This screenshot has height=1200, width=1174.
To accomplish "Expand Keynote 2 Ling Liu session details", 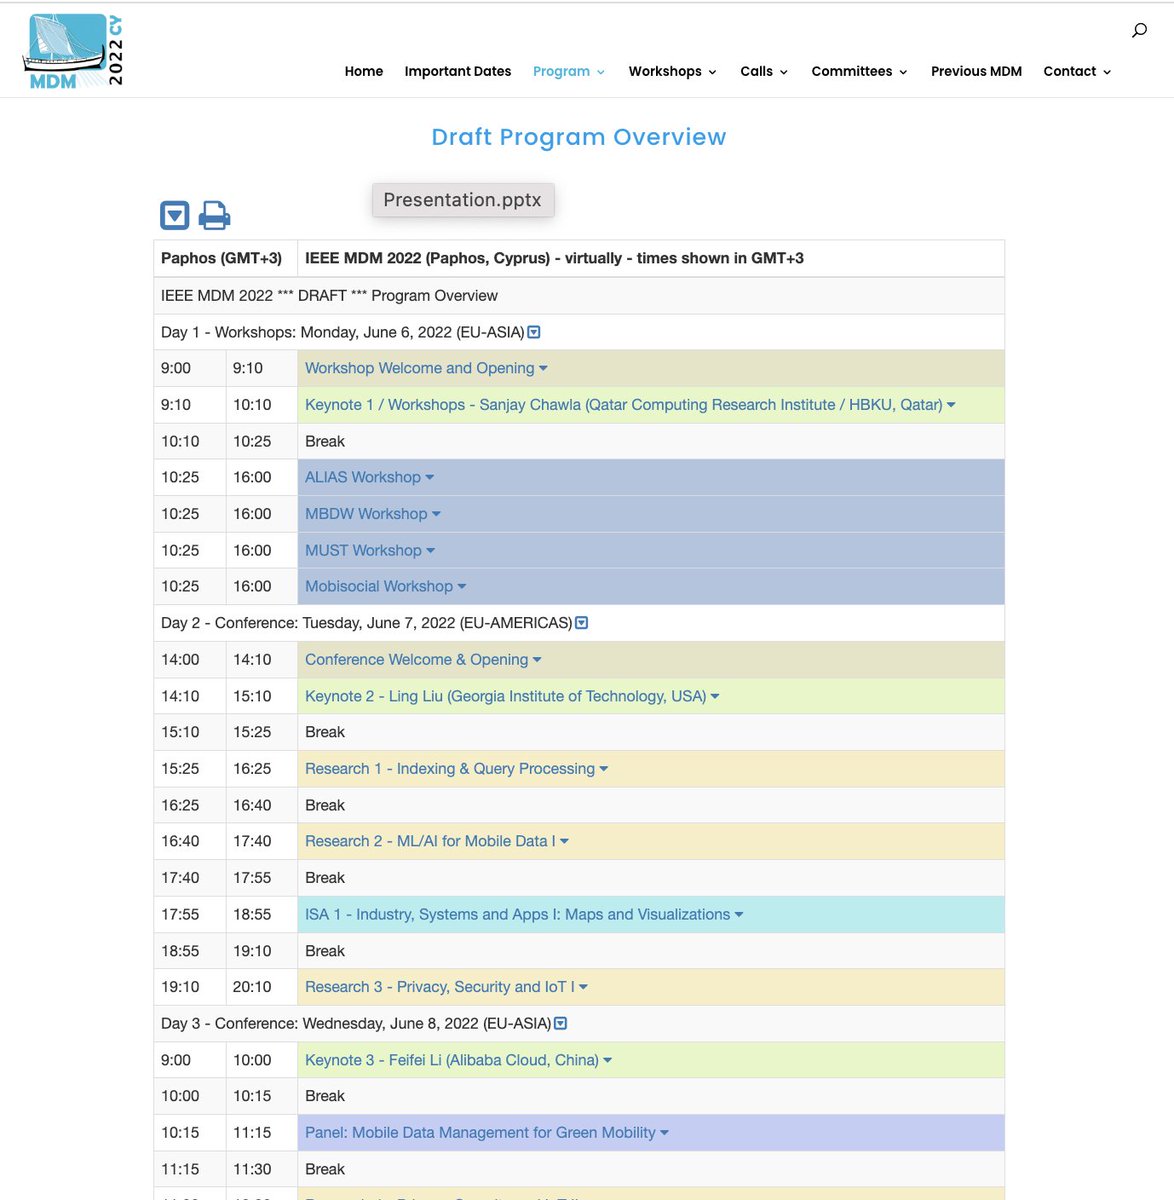I will click(714, 695).
